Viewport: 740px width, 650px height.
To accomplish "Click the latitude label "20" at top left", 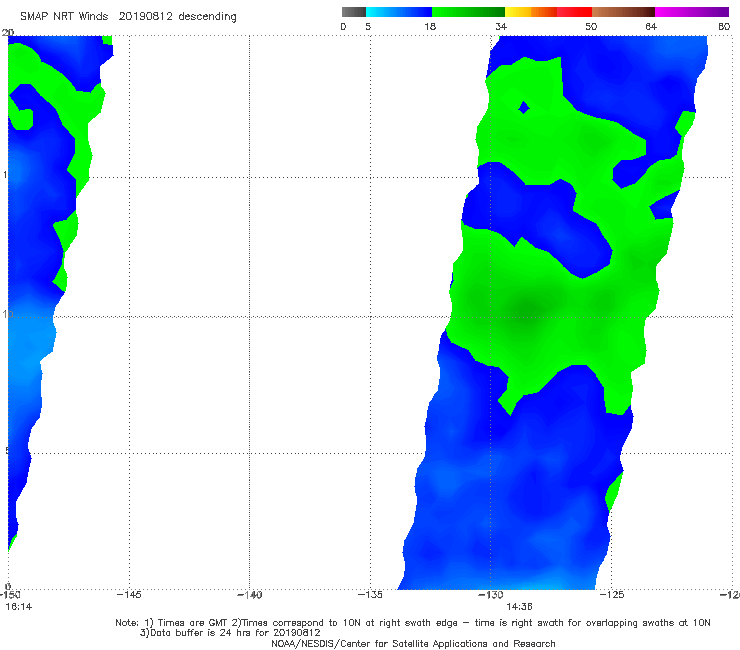I will coord(8,32).
